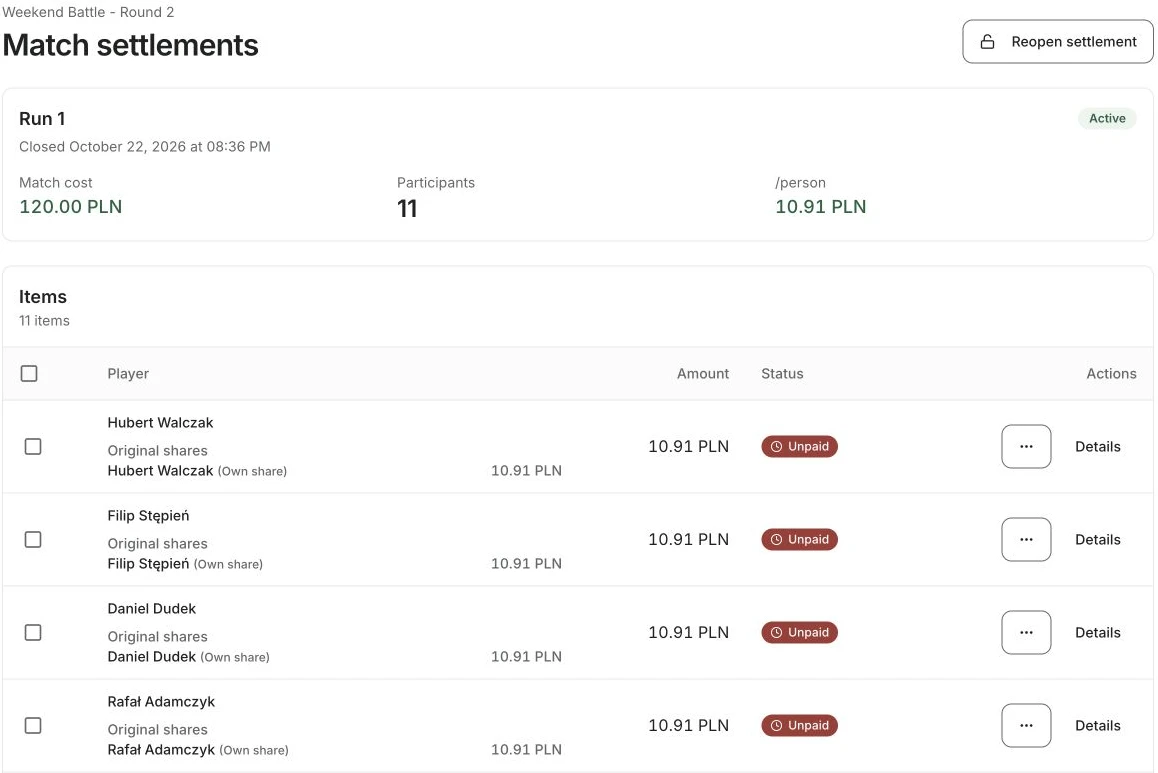
Task: Click the Hubert Walczak (Own share) line
Action: pyautogui.click(x=197, y=471)
